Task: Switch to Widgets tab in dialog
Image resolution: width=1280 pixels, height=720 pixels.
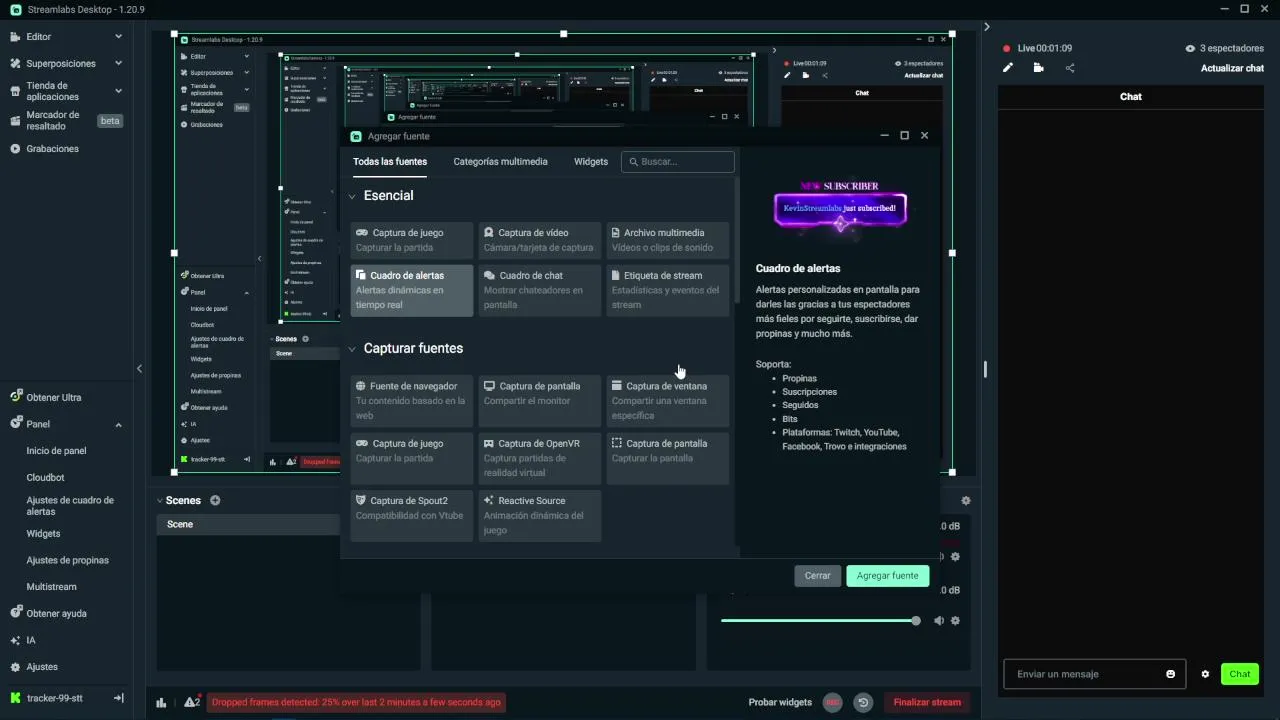Action: coord(591,162)
